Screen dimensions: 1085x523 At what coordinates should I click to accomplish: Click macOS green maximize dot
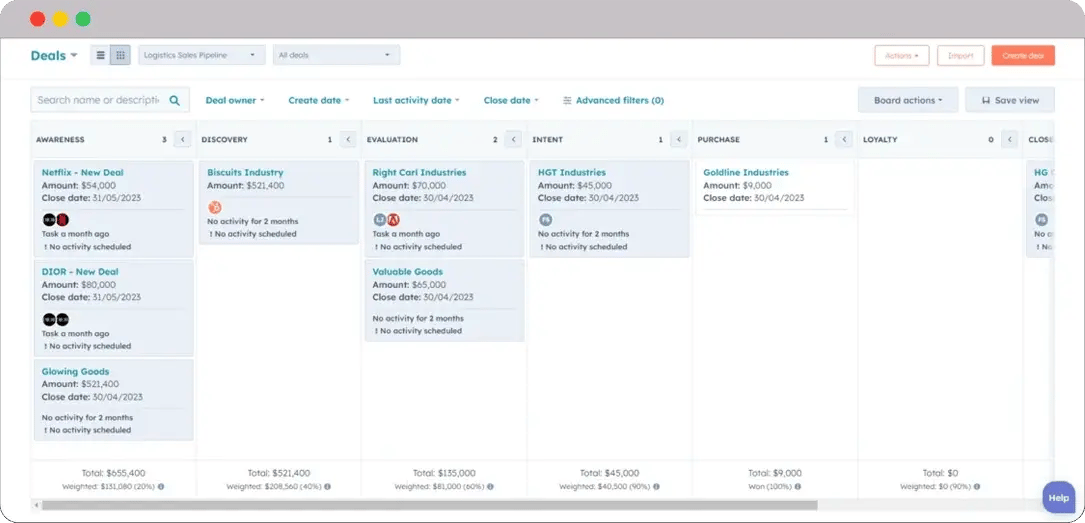click(x=83, y=19)
